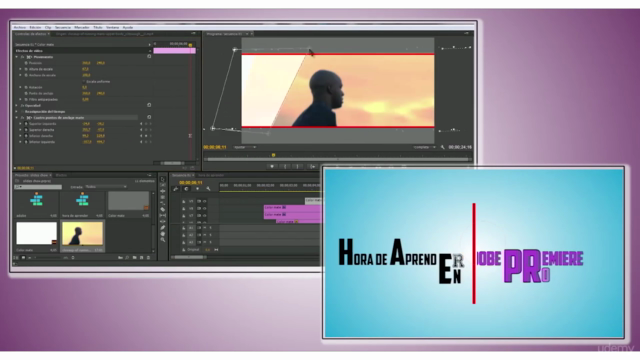Go to previous keyframe for Superior izquierda

coord(141,124)
